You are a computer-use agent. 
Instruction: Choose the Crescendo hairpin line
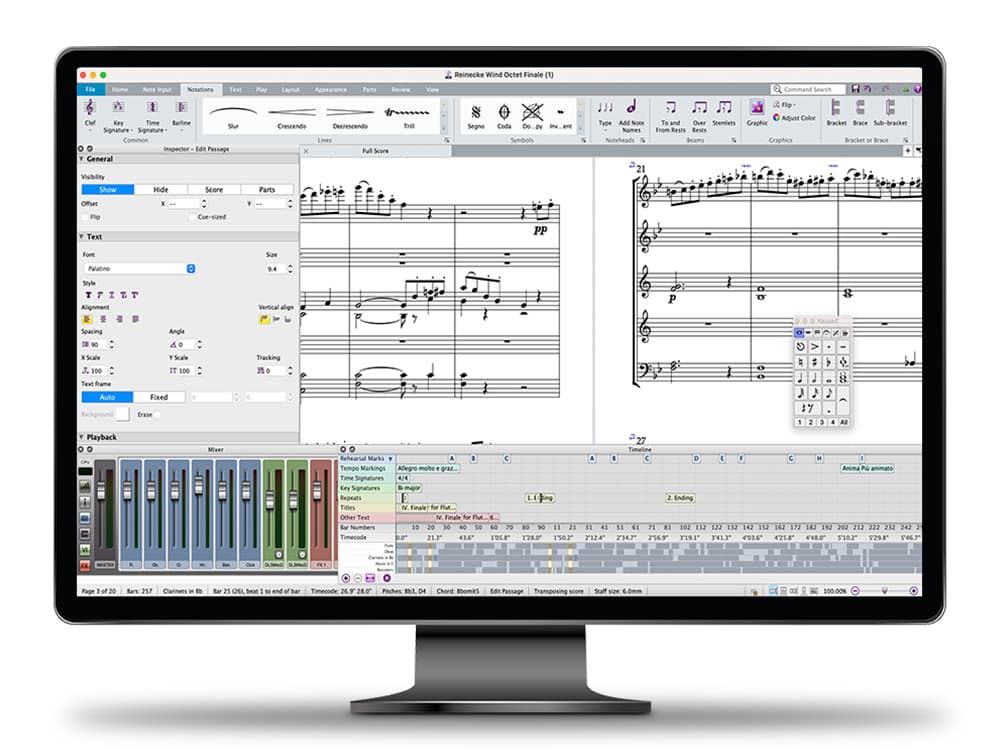coord(291,114)
